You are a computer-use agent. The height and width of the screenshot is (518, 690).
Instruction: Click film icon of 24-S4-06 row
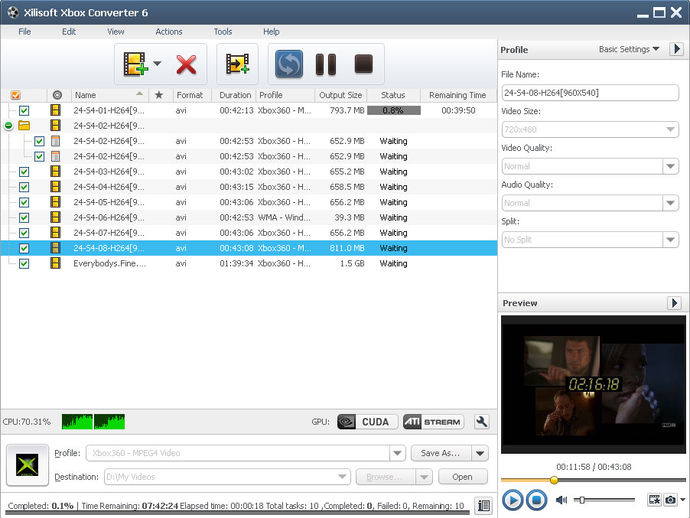point(55,217)
